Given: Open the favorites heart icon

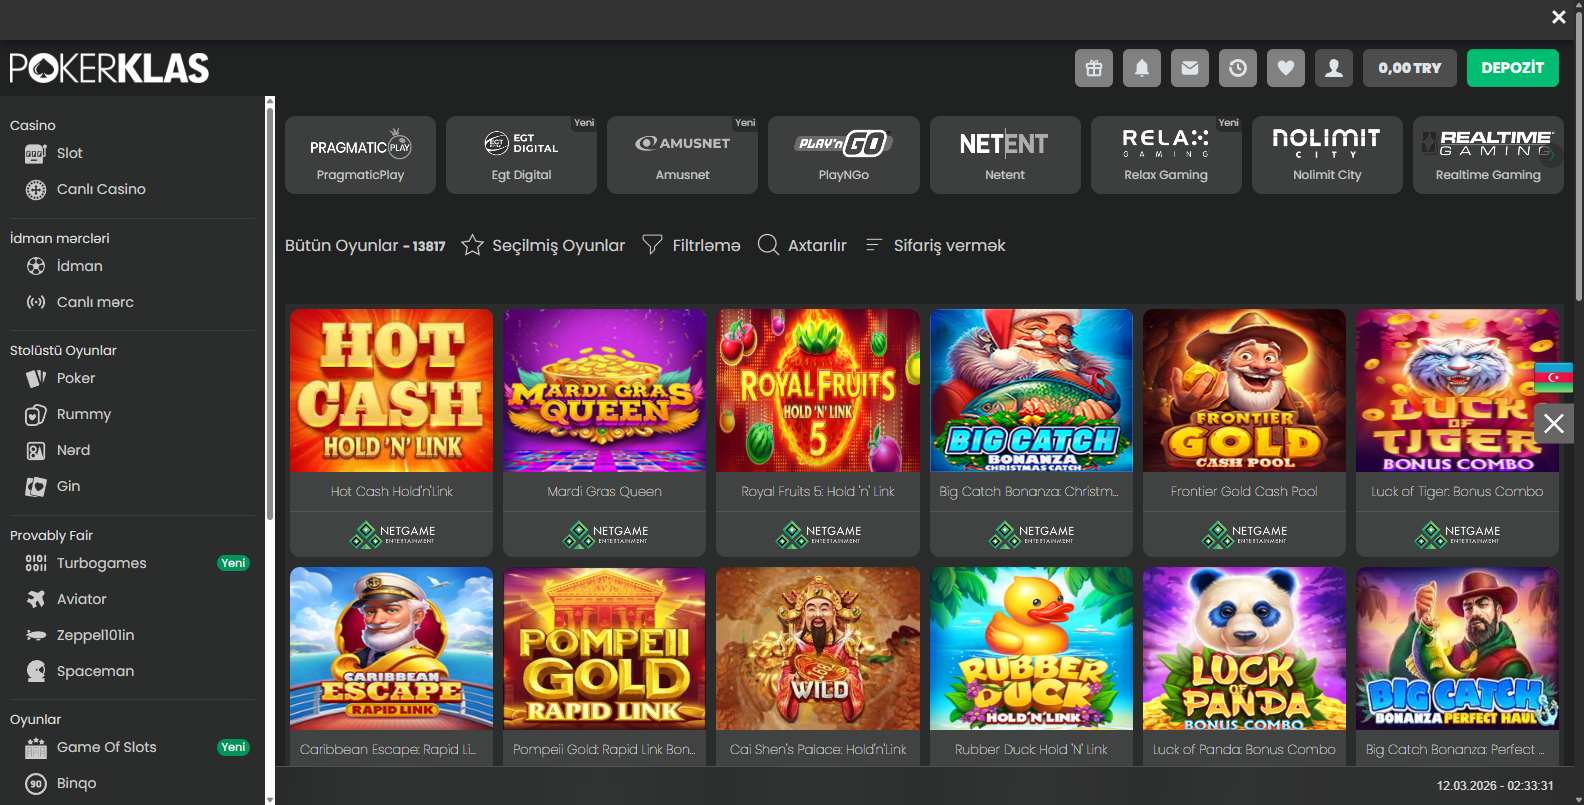Looking at the screenshot, I should pos(1286,68).
